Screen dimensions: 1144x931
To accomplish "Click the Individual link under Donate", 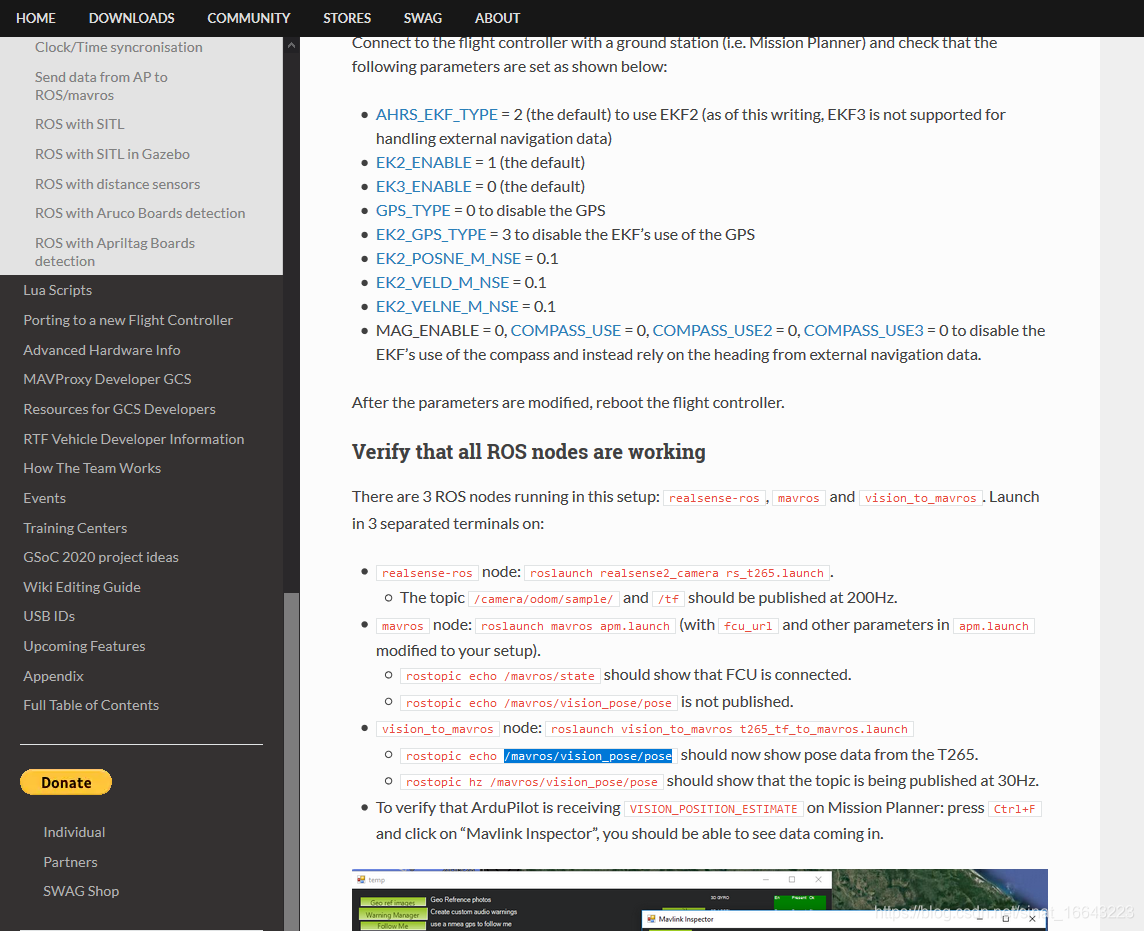I will tap(74, 833).
